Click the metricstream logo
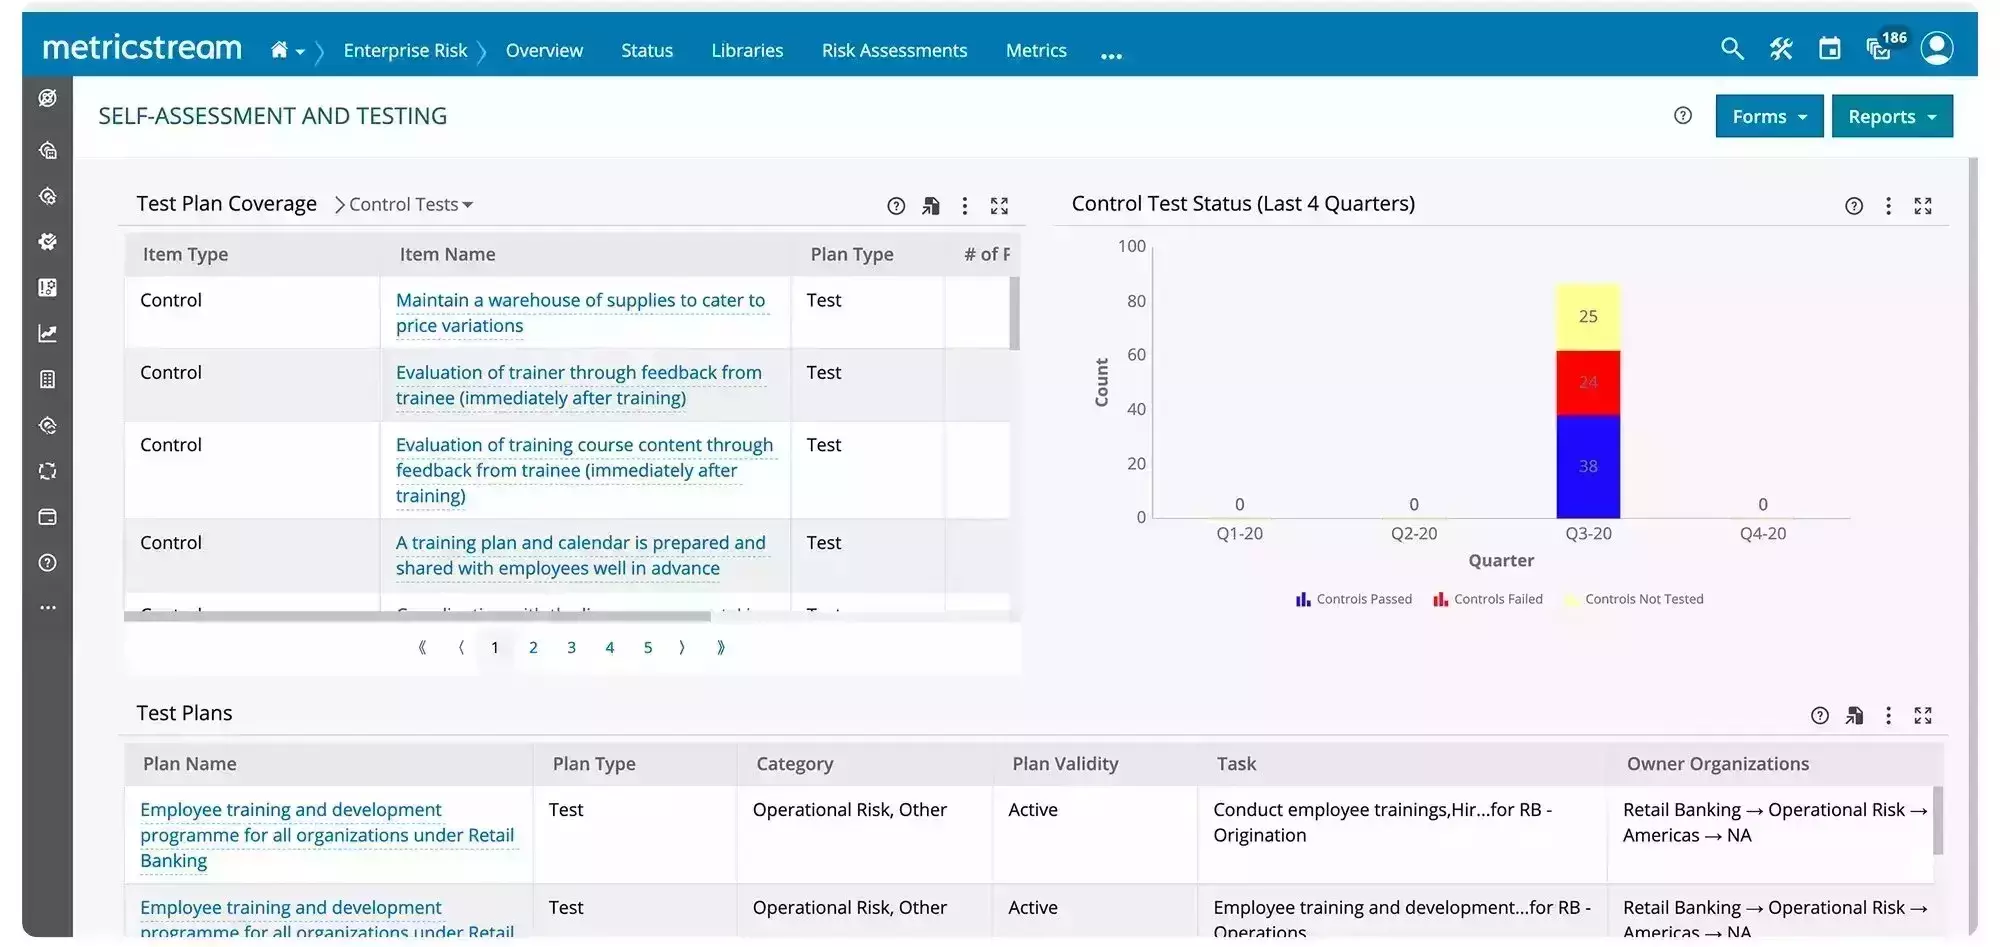 pos(142,47)
